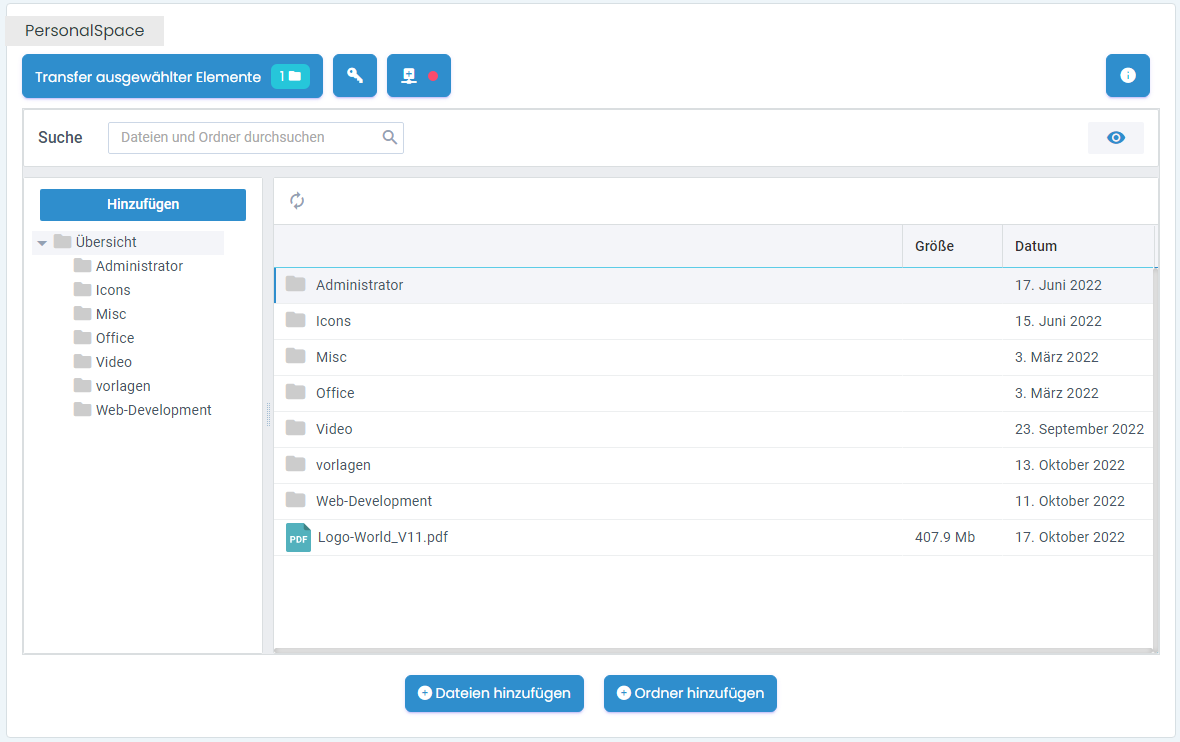Click the refresh icon above file list
Image resolution: width=1180 pixels, height=742 pixels.
coord(297,201)
